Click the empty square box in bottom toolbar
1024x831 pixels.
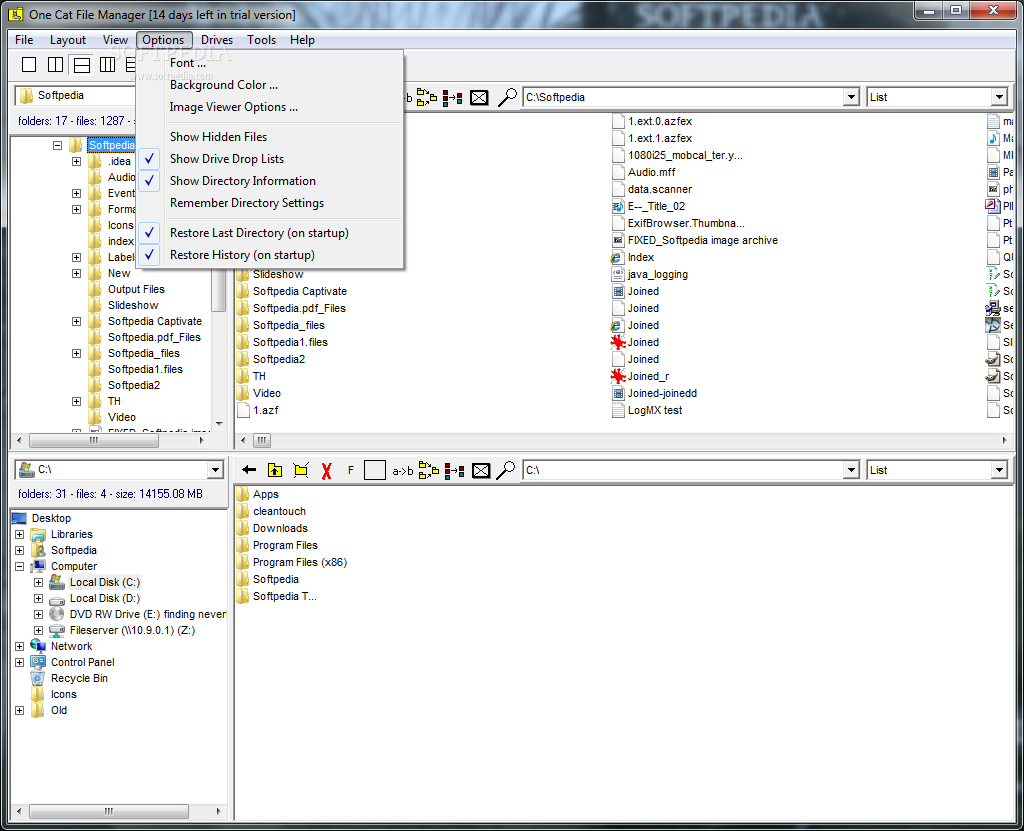[x=375, y=470]
